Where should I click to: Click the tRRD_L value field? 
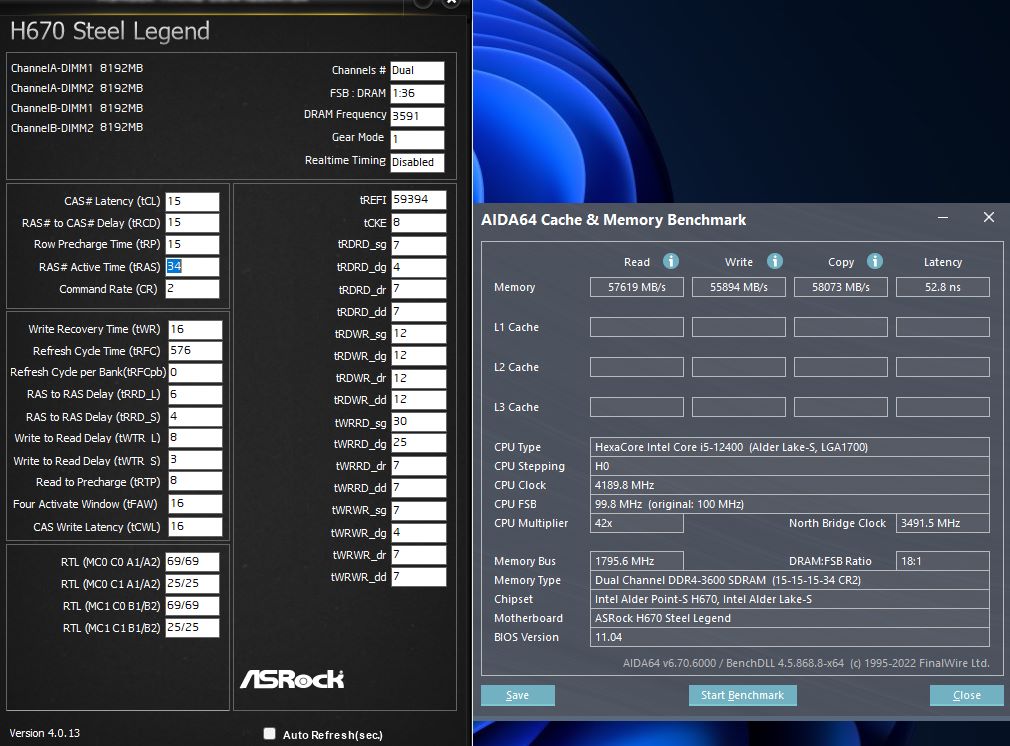[x=195, y=395]
